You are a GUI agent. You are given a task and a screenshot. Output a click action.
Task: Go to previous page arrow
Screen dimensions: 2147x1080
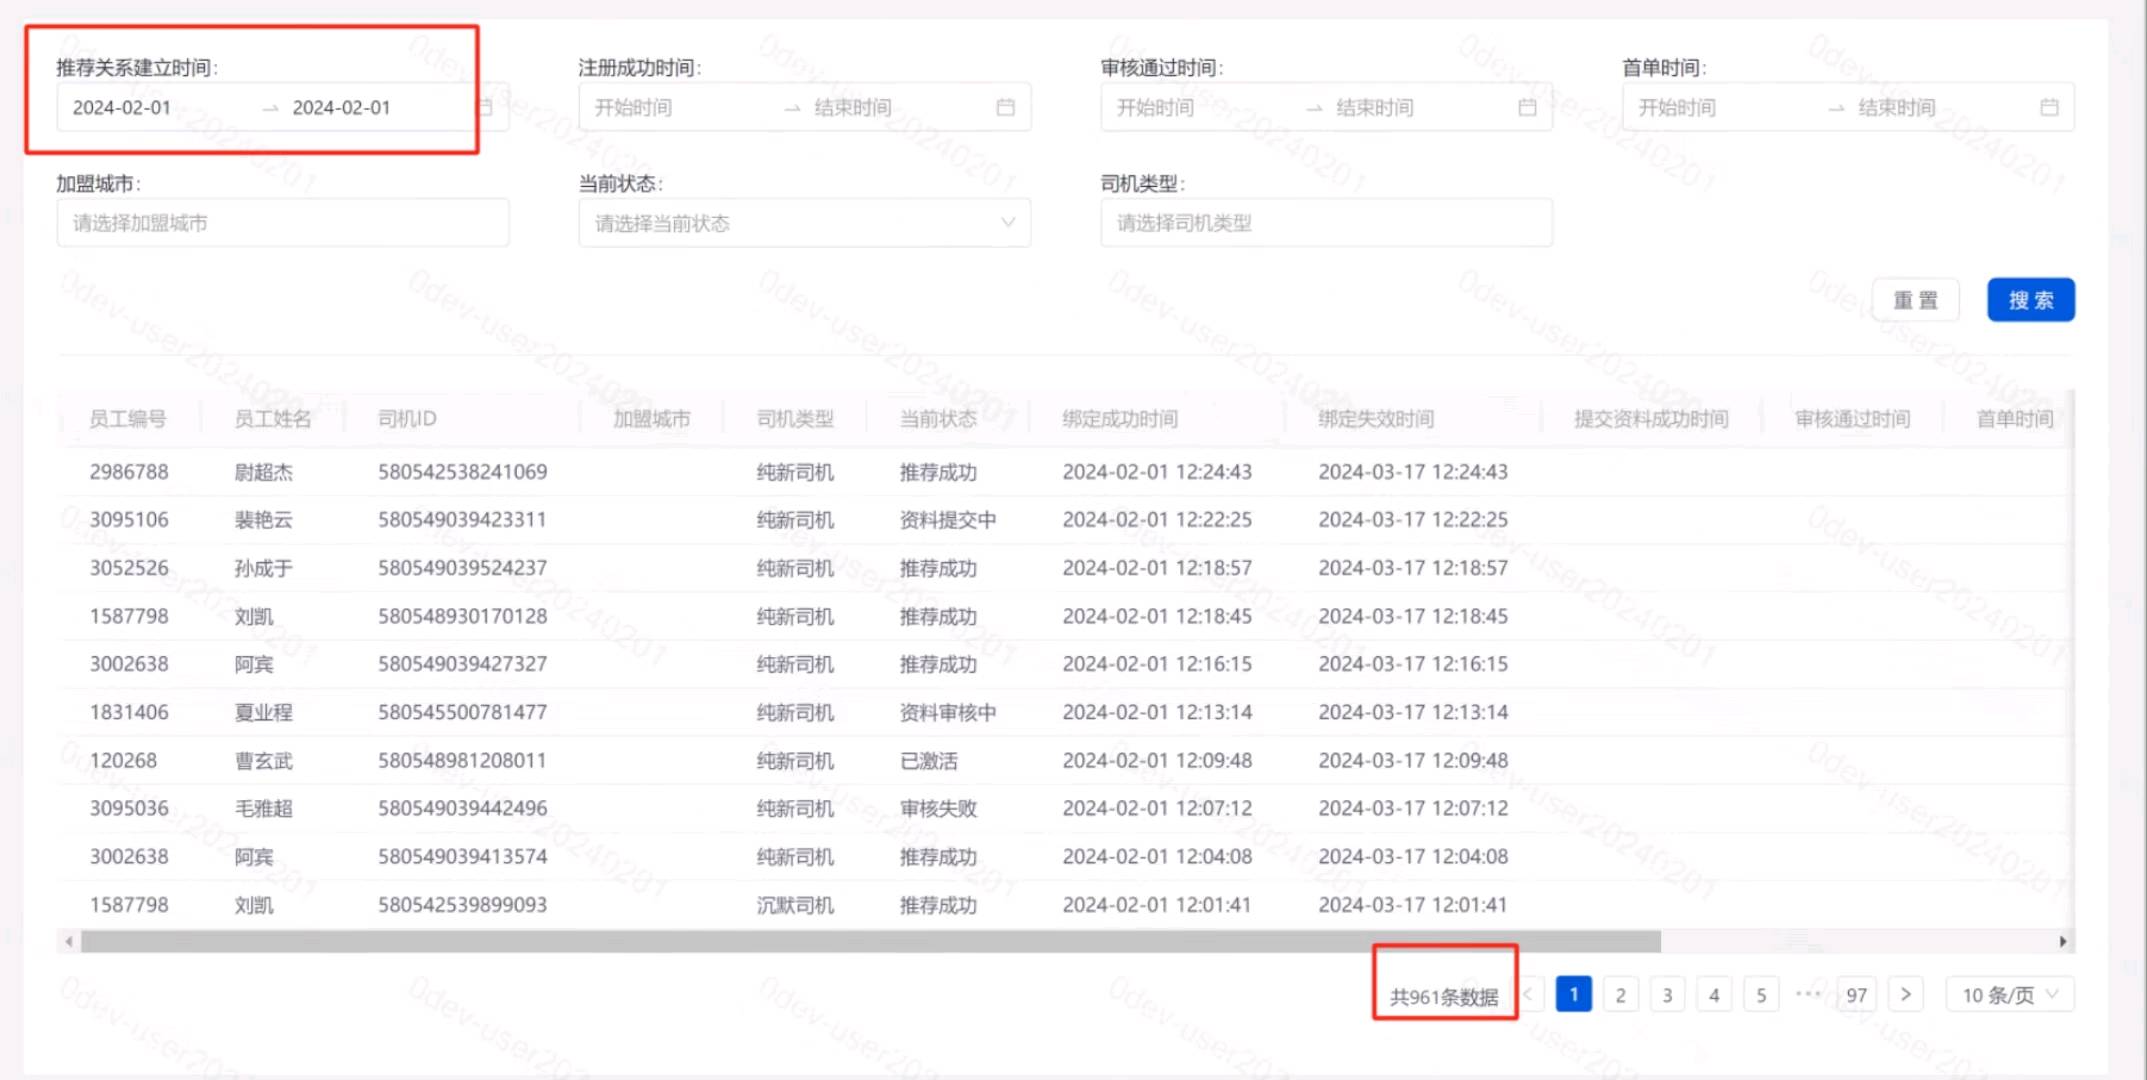click(1529, 994)
